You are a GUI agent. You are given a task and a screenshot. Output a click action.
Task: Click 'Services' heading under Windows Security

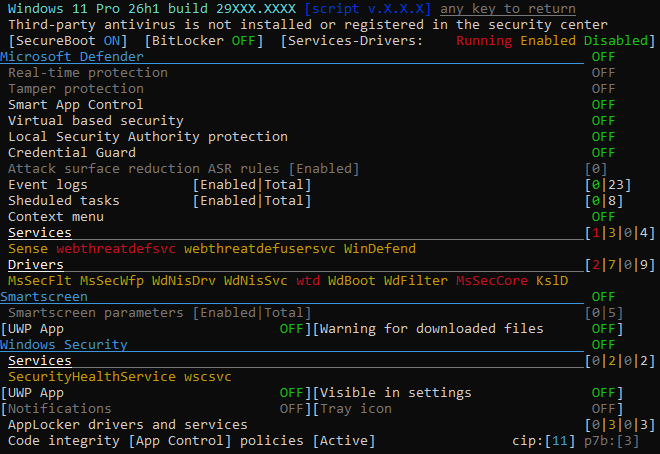click(40, 361)
